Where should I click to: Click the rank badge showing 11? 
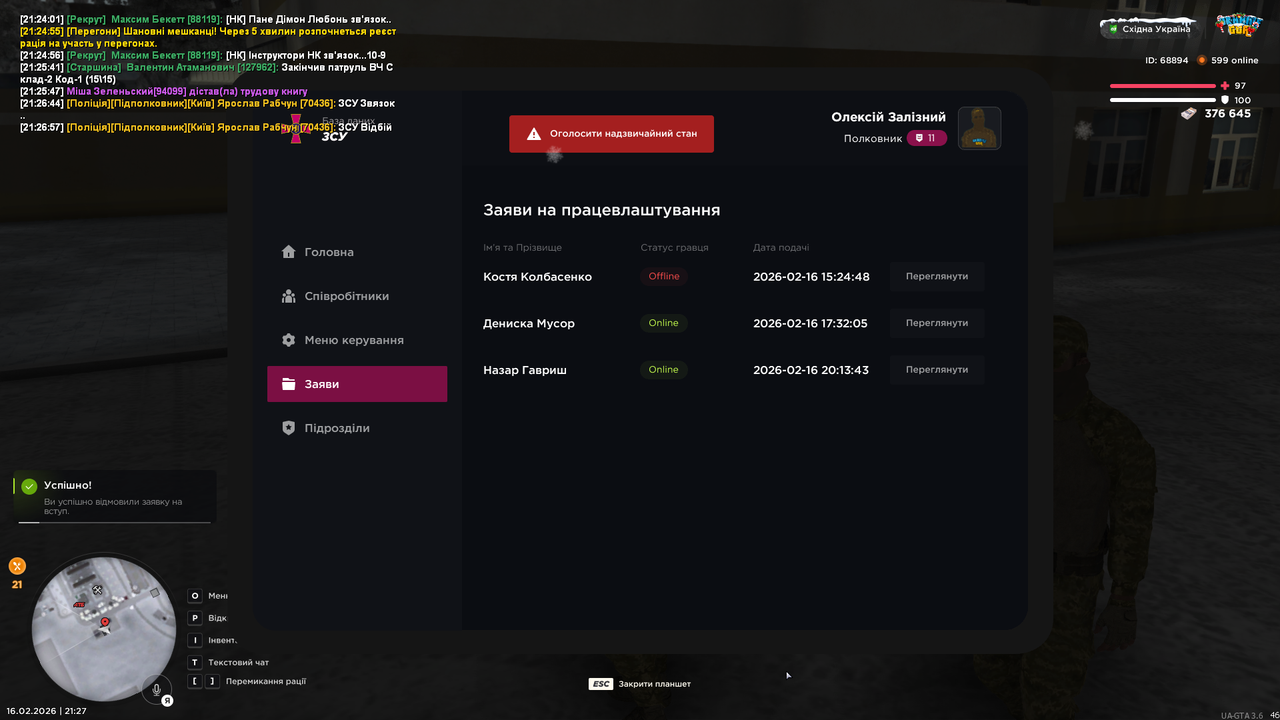coord(927,138)
